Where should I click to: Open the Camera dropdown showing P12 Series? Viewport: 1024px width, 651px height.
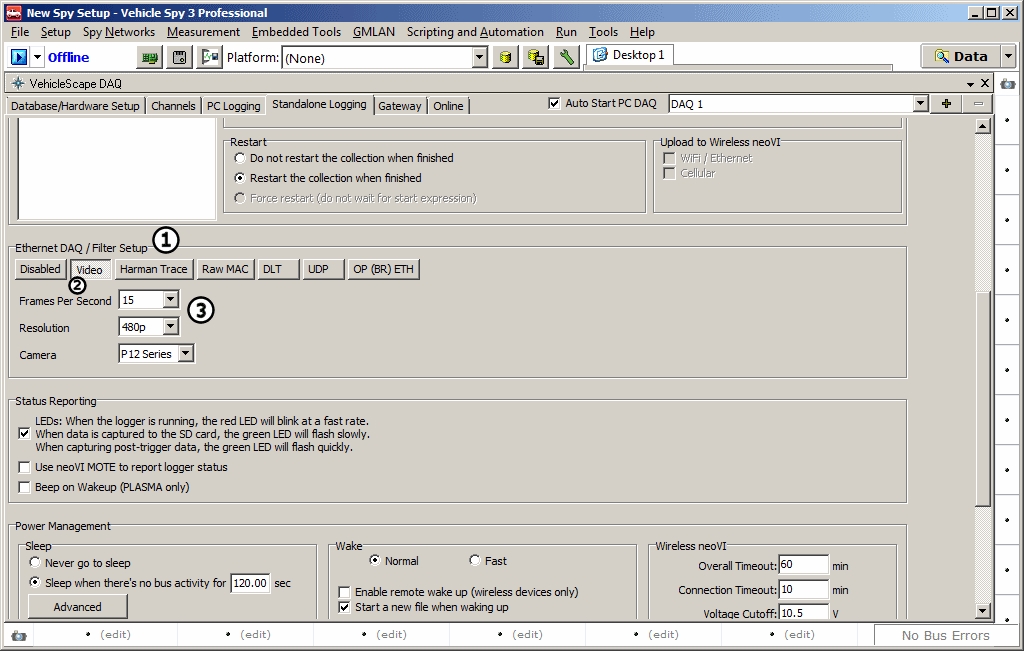pyautogui.click(x=185, y=353)
